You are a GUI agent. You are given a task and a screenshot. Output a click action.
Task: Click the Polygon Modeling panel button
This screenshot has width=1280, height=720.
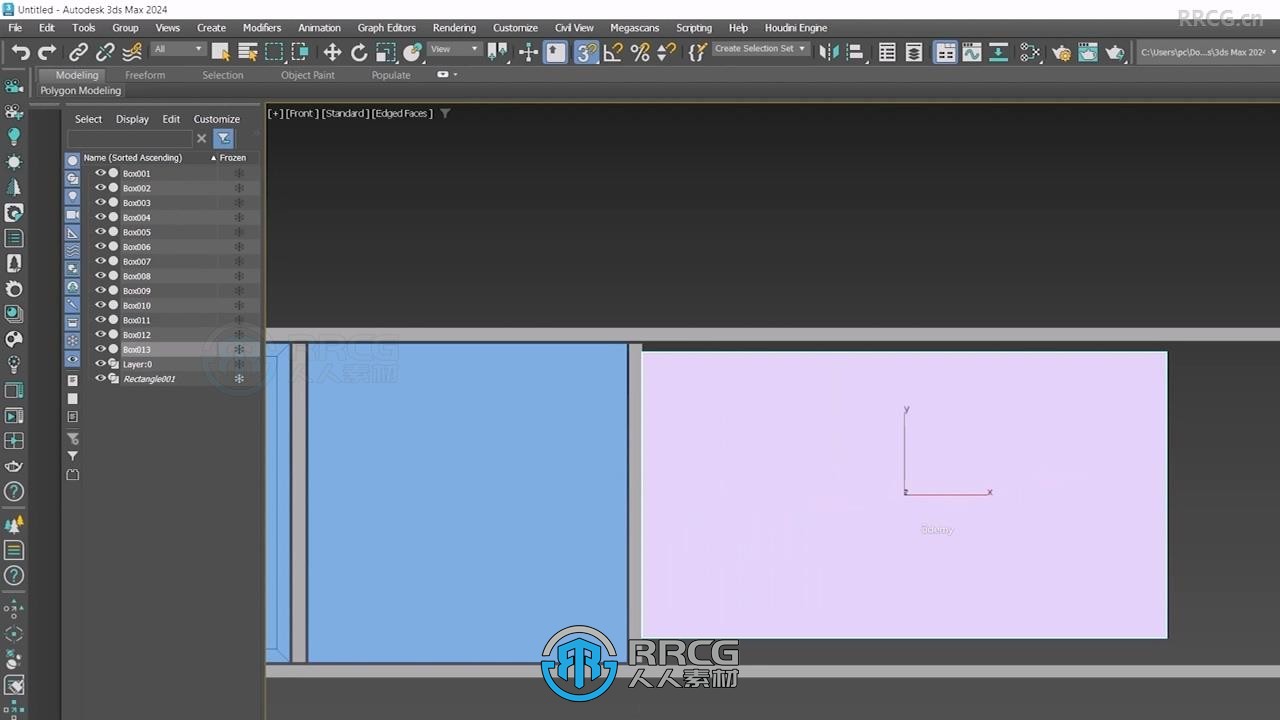(80, 91)
